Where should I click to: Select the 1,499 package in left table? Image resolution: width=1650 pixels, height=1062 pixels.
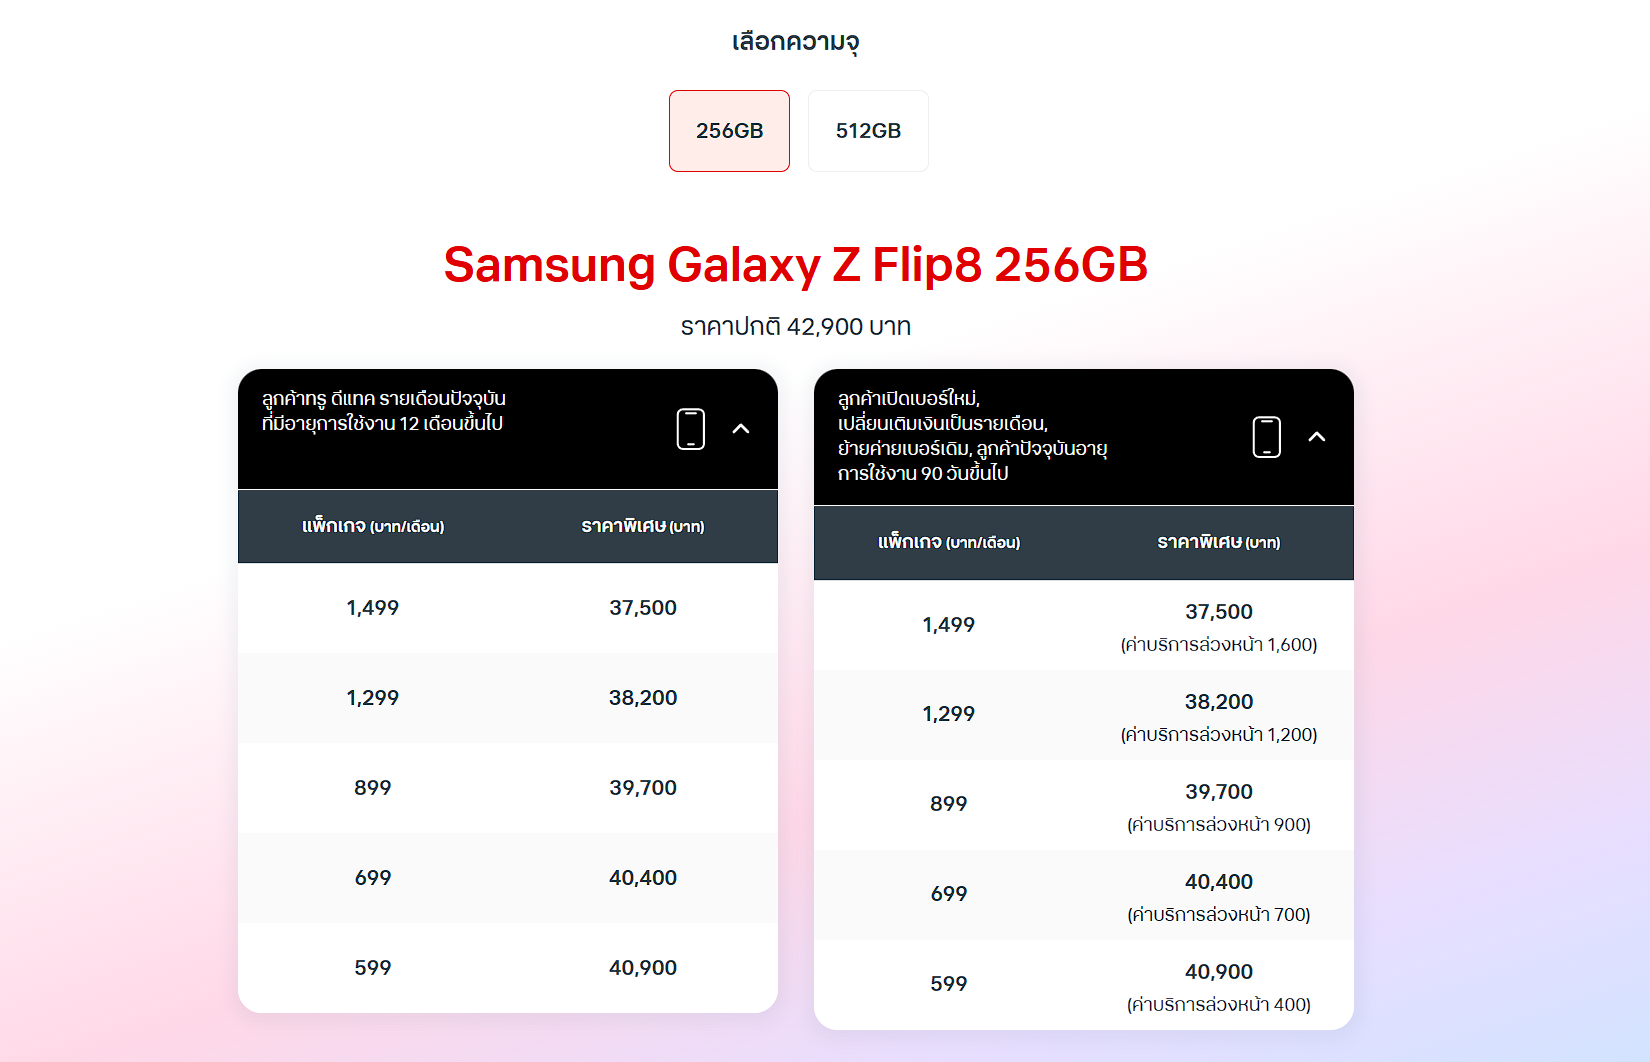pos(373,608)
